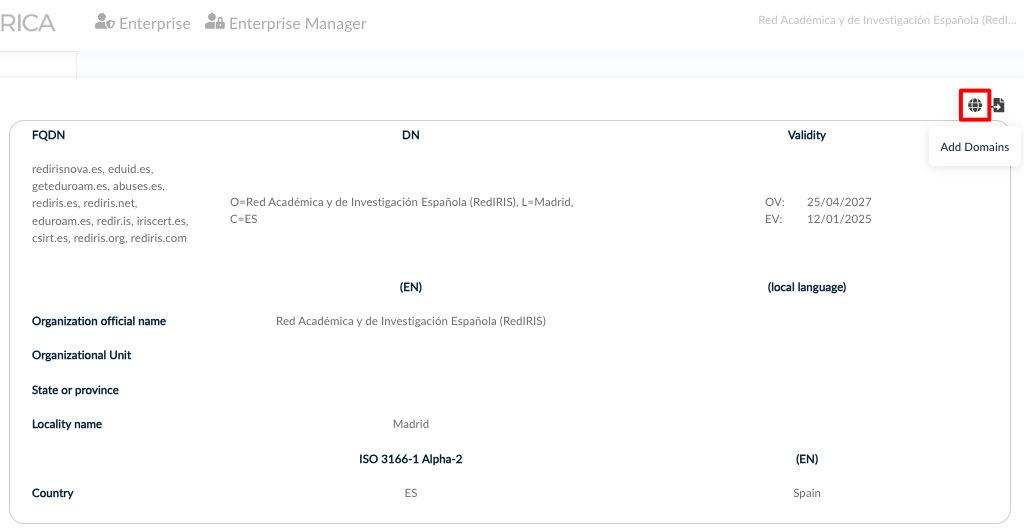Click the RICA logo text
The width and height of the screenshot is (1024, 531).
[x=28, y=23]
